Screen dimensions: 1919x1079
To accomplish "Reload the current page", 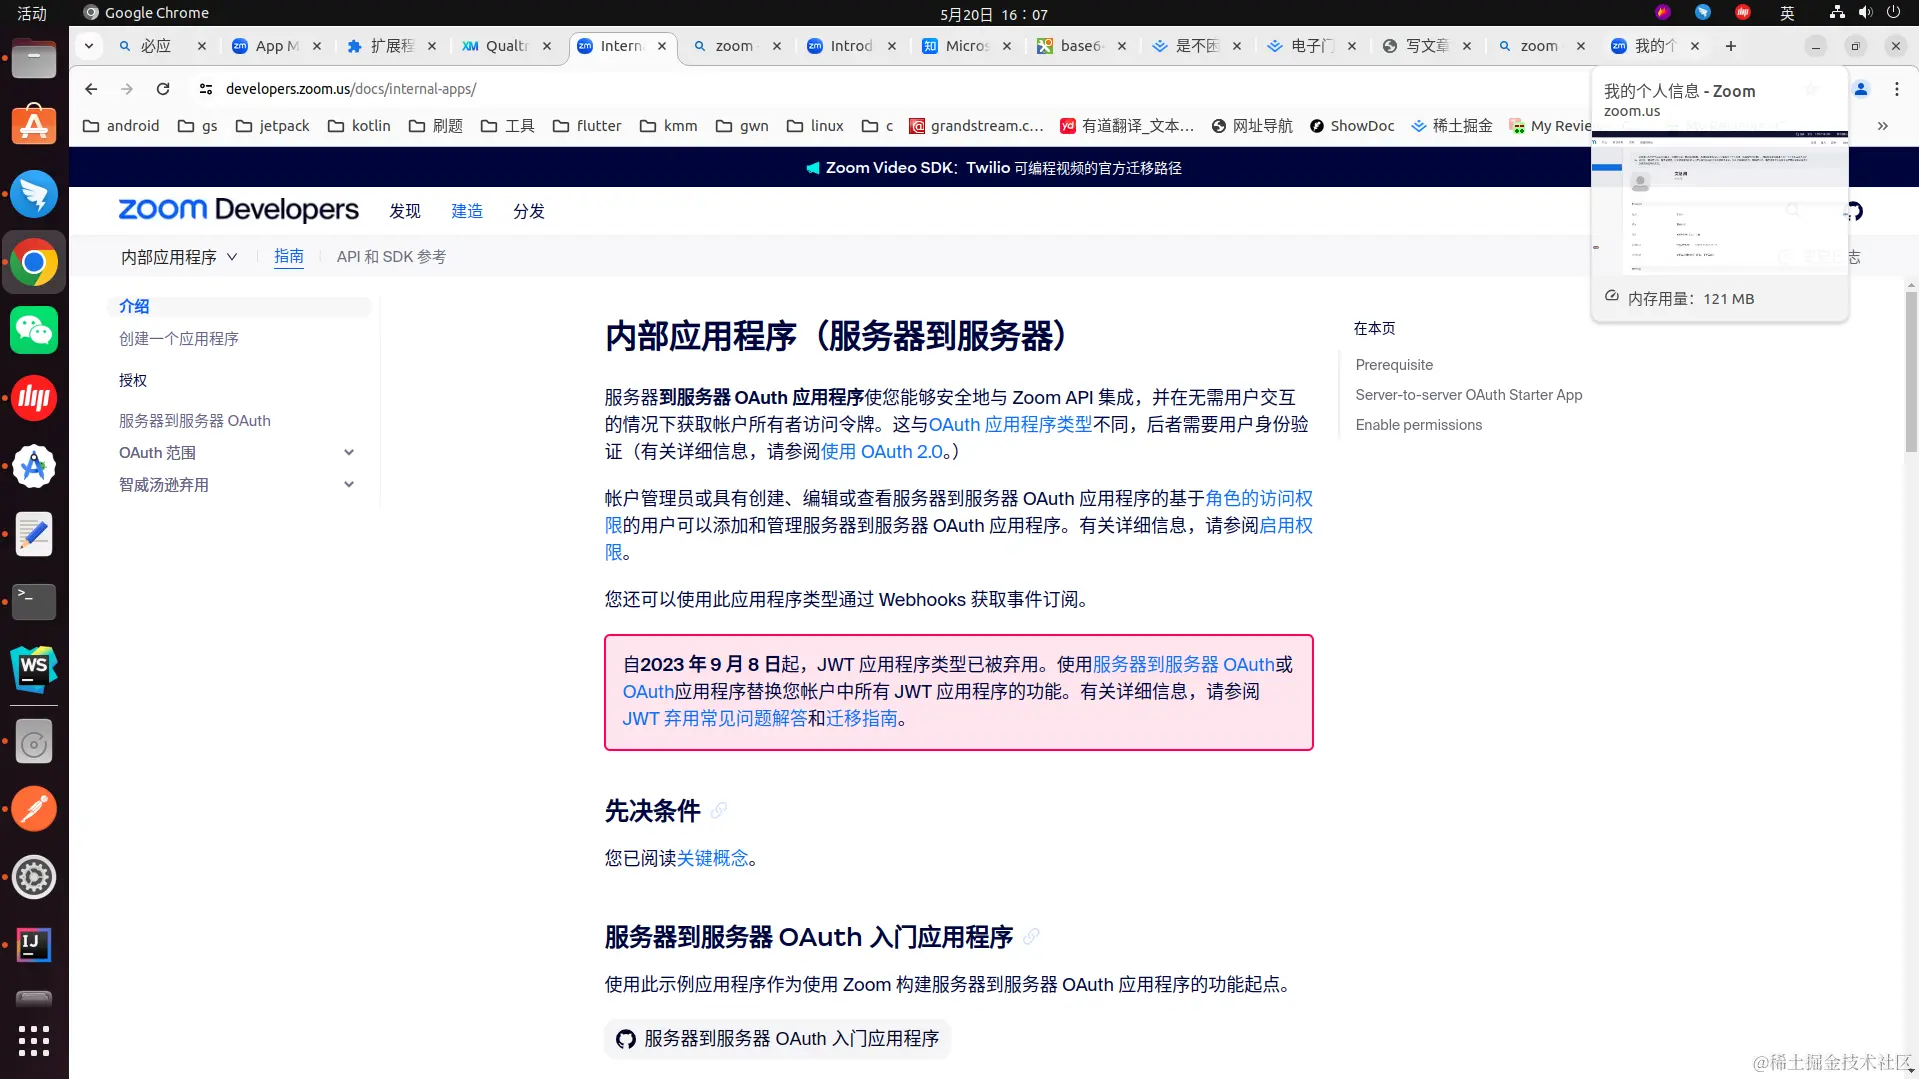I will click(163, 89).
